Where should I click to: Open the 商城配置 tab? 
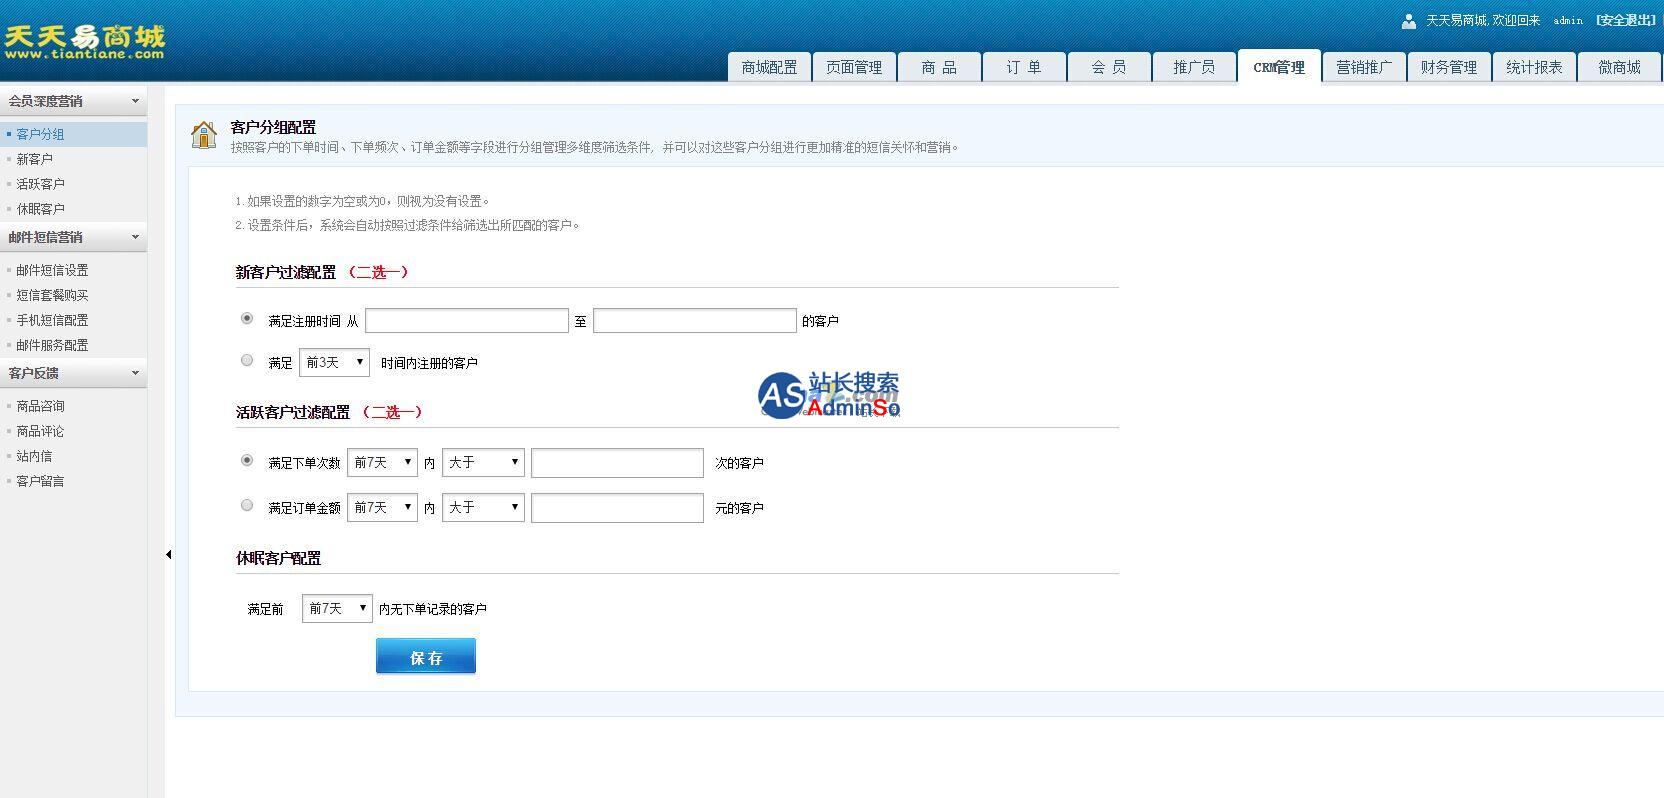point(769,67)
